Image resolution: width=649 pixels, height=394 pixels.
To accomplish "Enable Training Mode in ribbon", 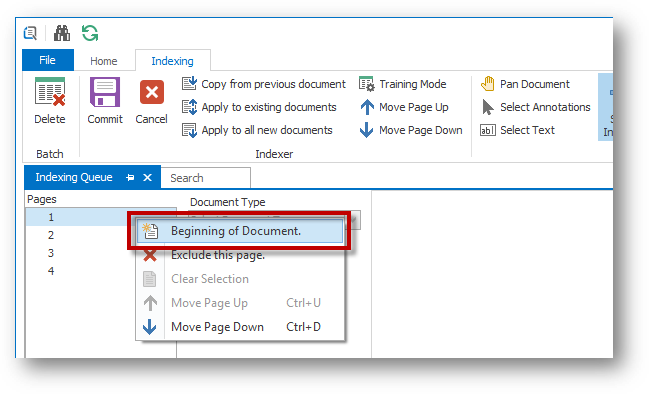I will pos(403,84).
